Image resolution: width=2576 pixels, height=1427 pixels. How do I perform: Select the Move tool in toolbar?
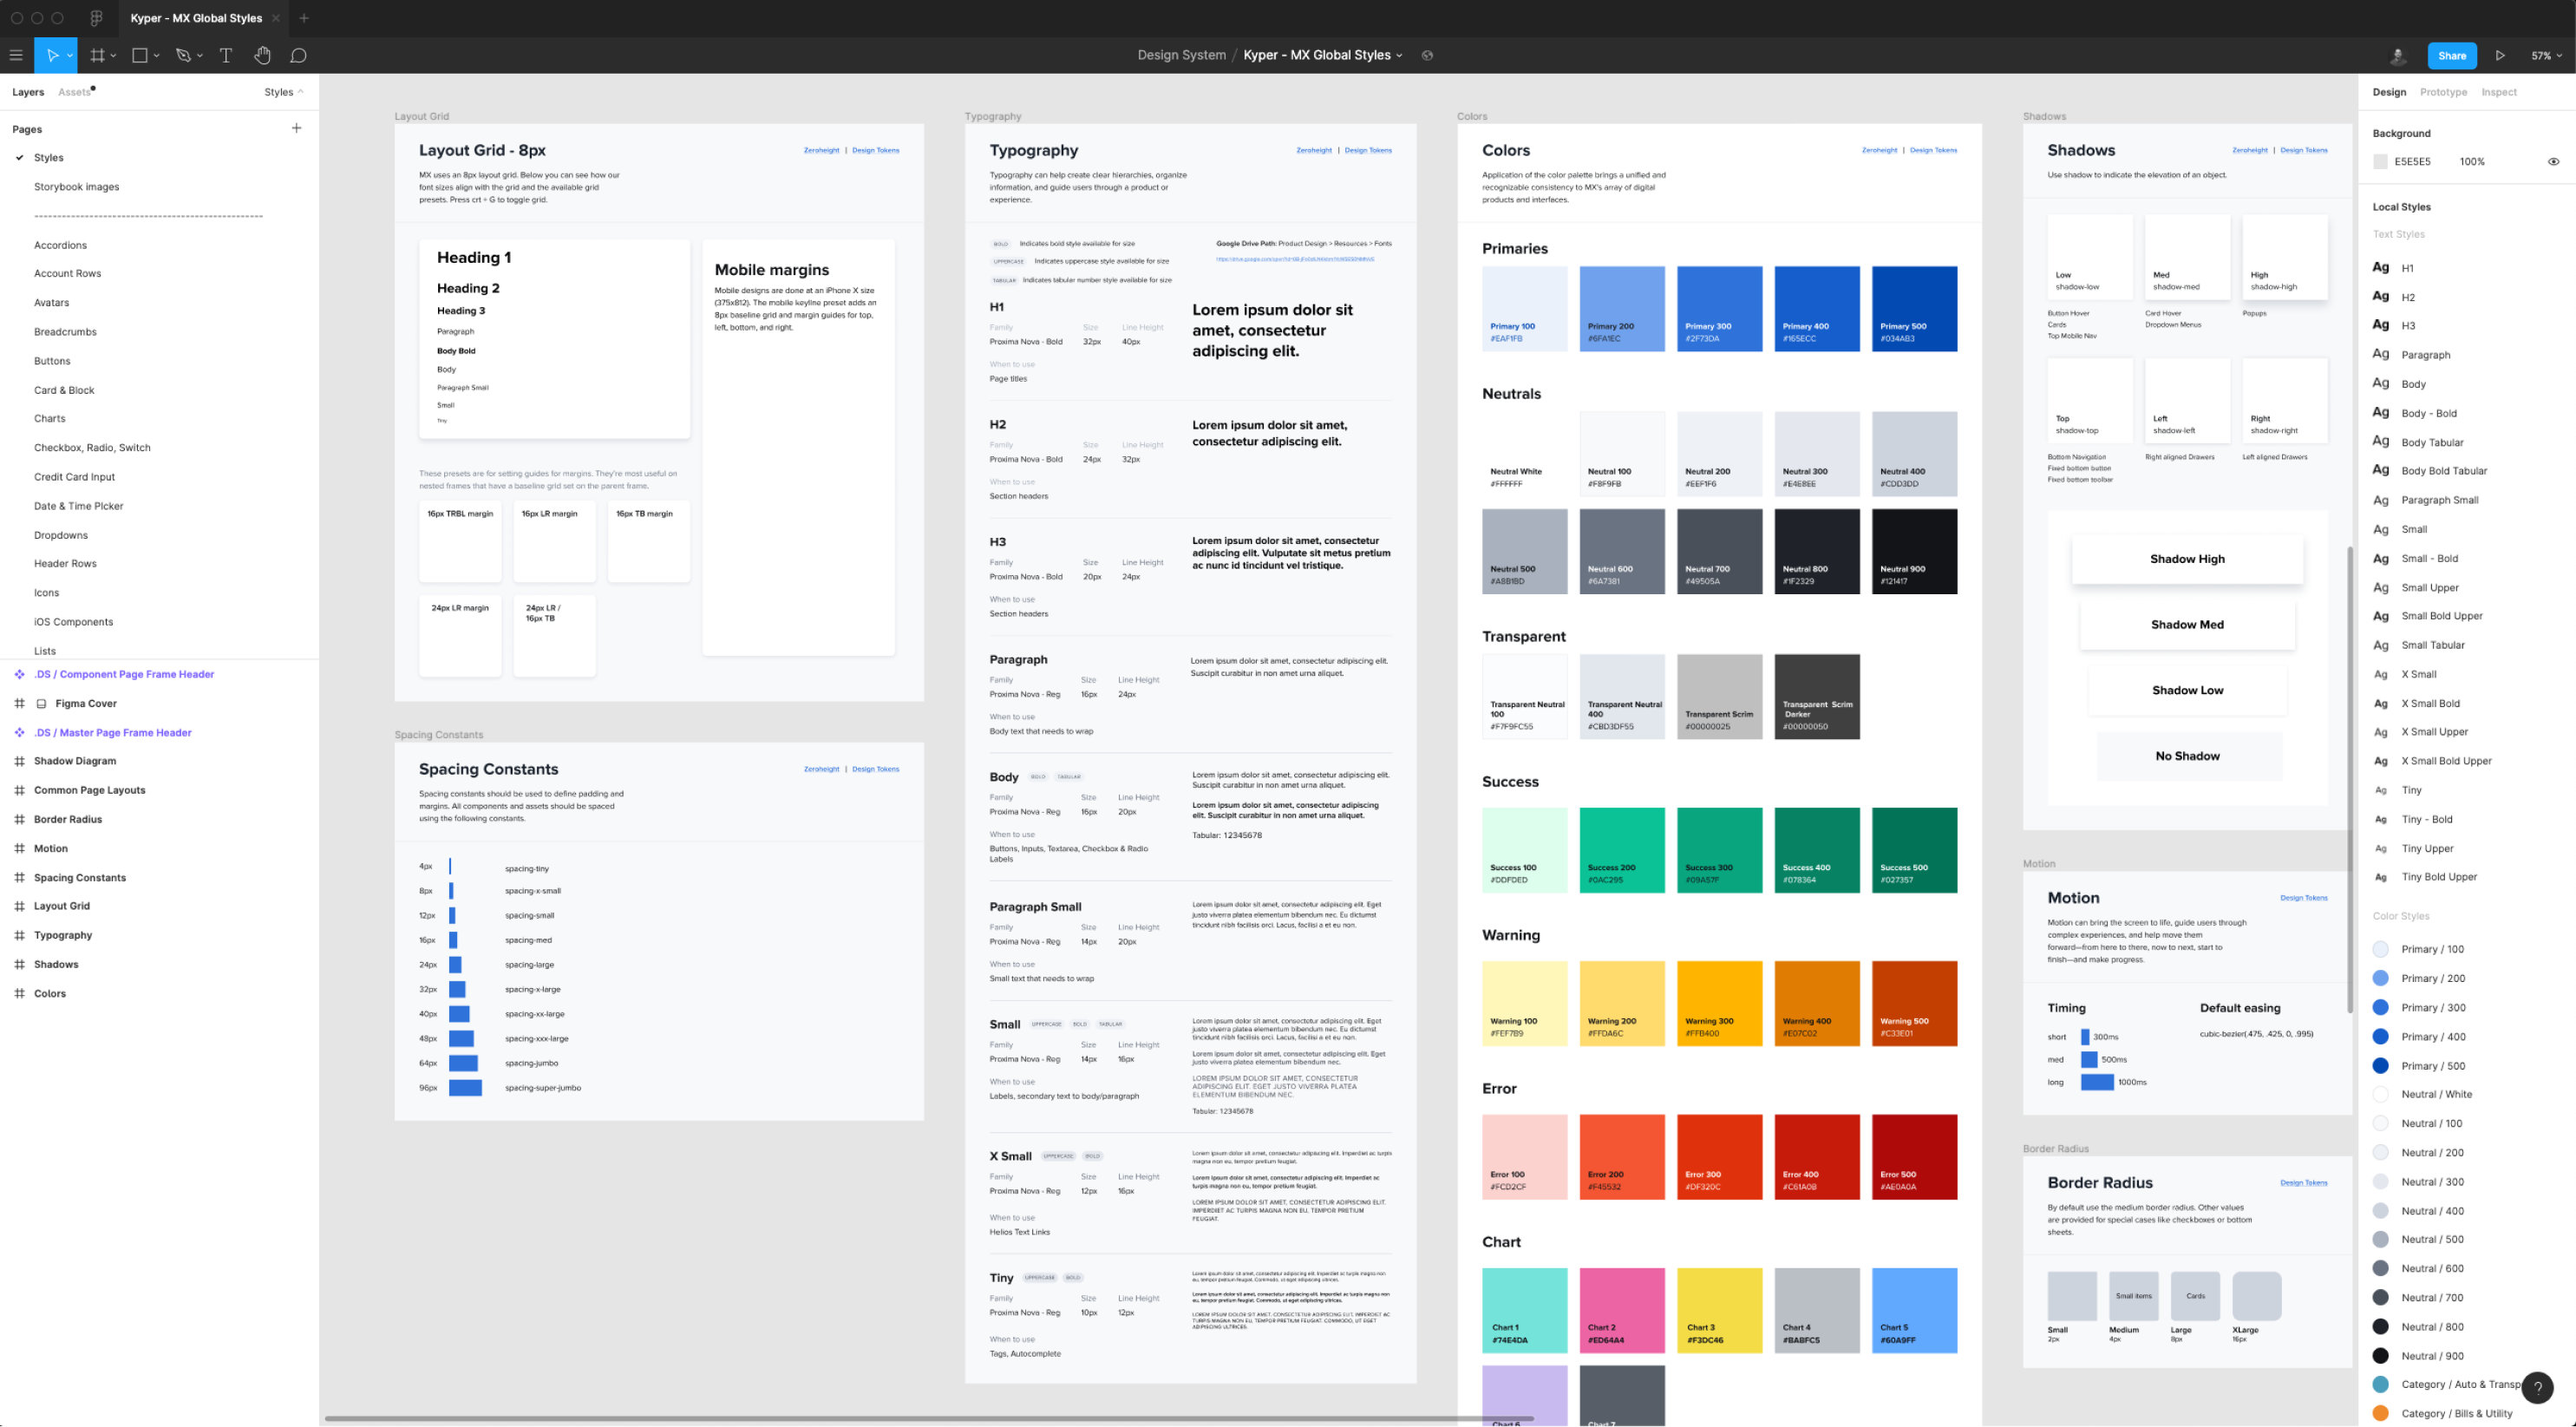52,56
